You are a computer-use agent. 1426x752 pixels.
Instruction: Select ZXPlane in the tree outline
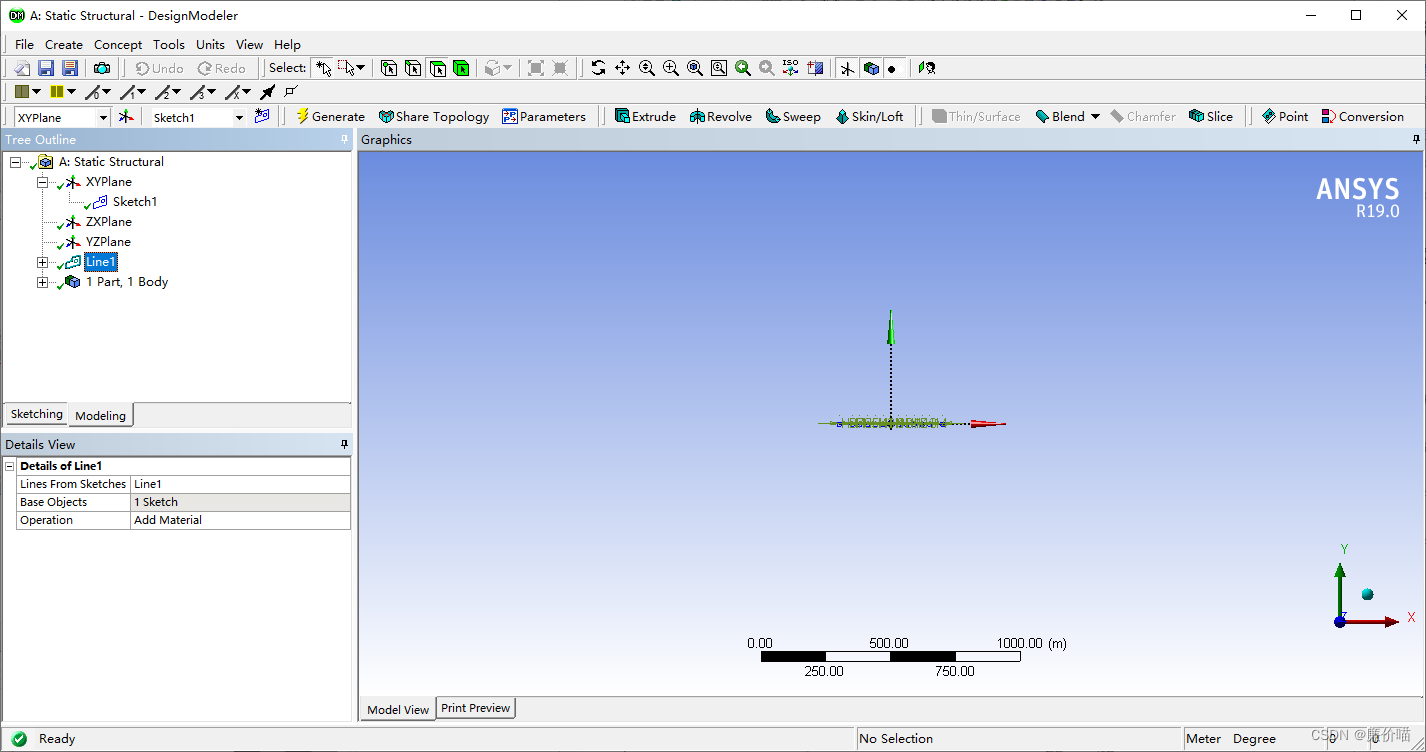click(108, 222)
